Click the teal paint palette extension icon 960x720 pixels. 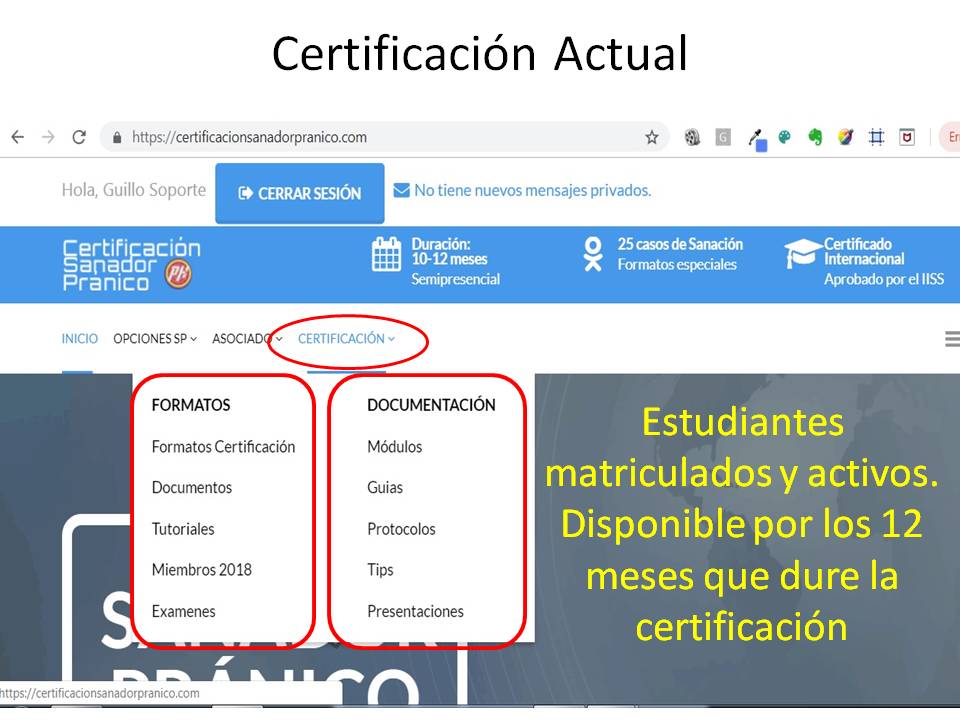coord(785,138)
